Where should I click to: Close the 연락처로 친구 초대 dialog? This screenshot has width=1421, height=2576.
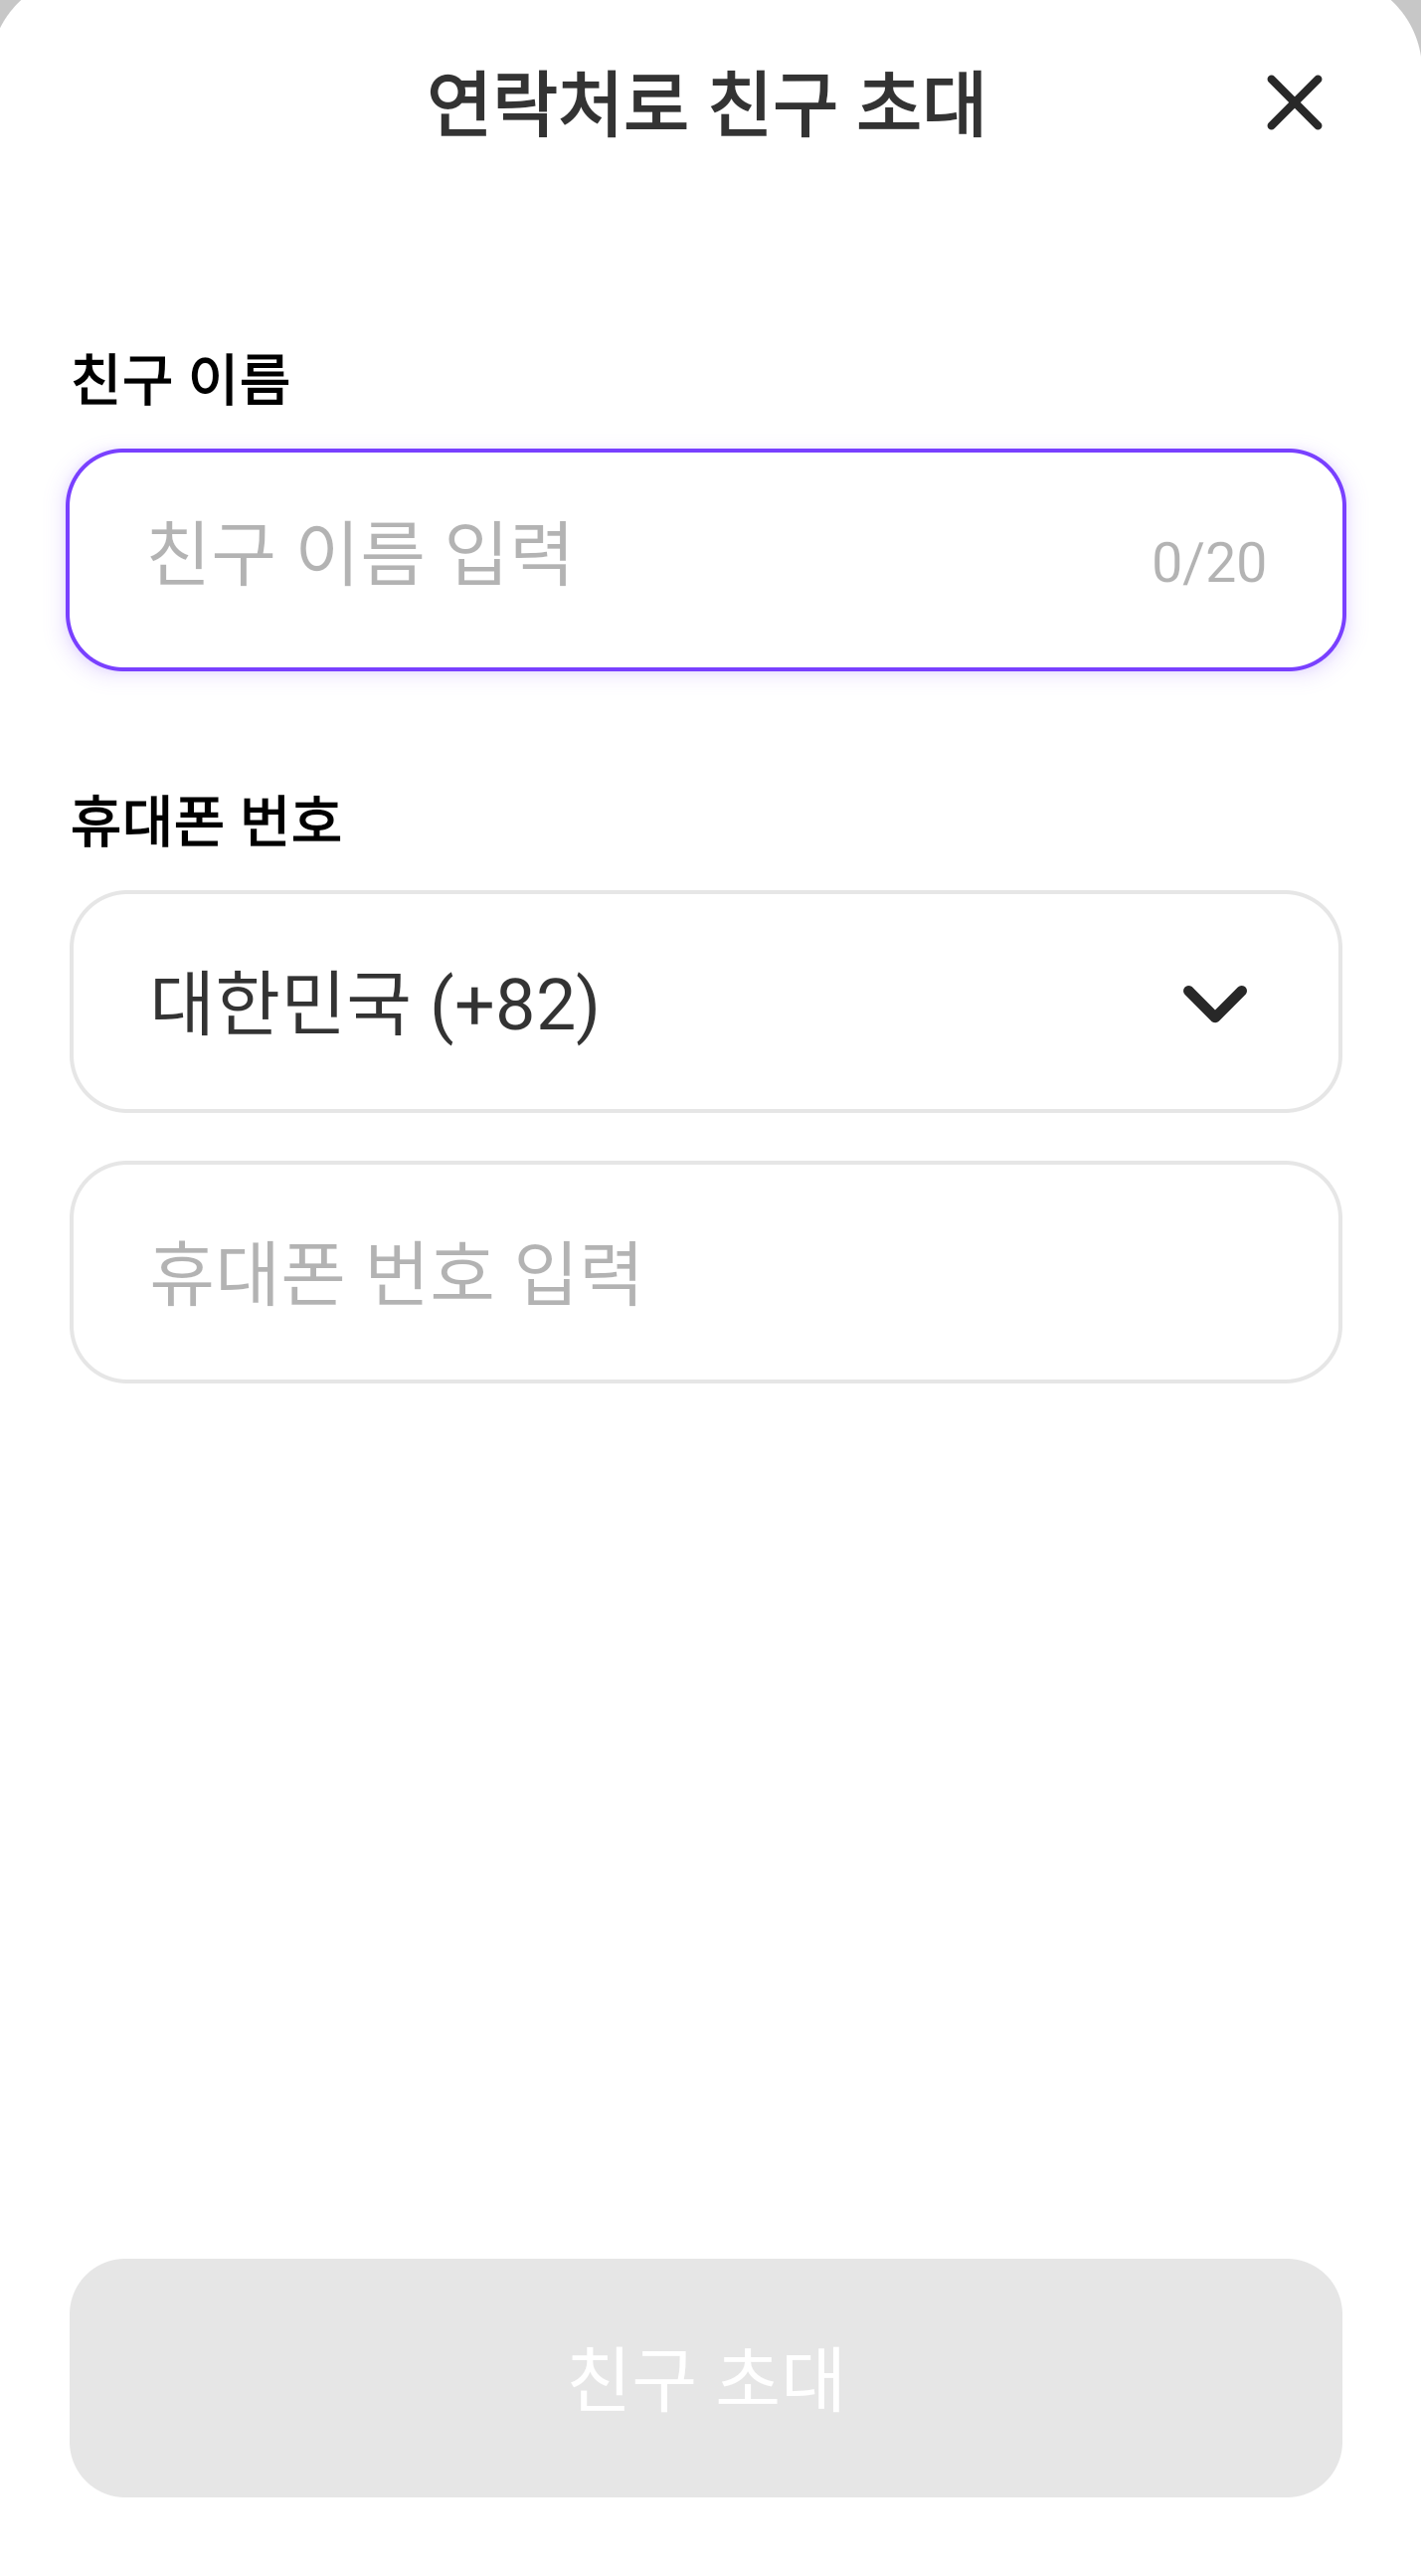click(x=1294, y=103)
